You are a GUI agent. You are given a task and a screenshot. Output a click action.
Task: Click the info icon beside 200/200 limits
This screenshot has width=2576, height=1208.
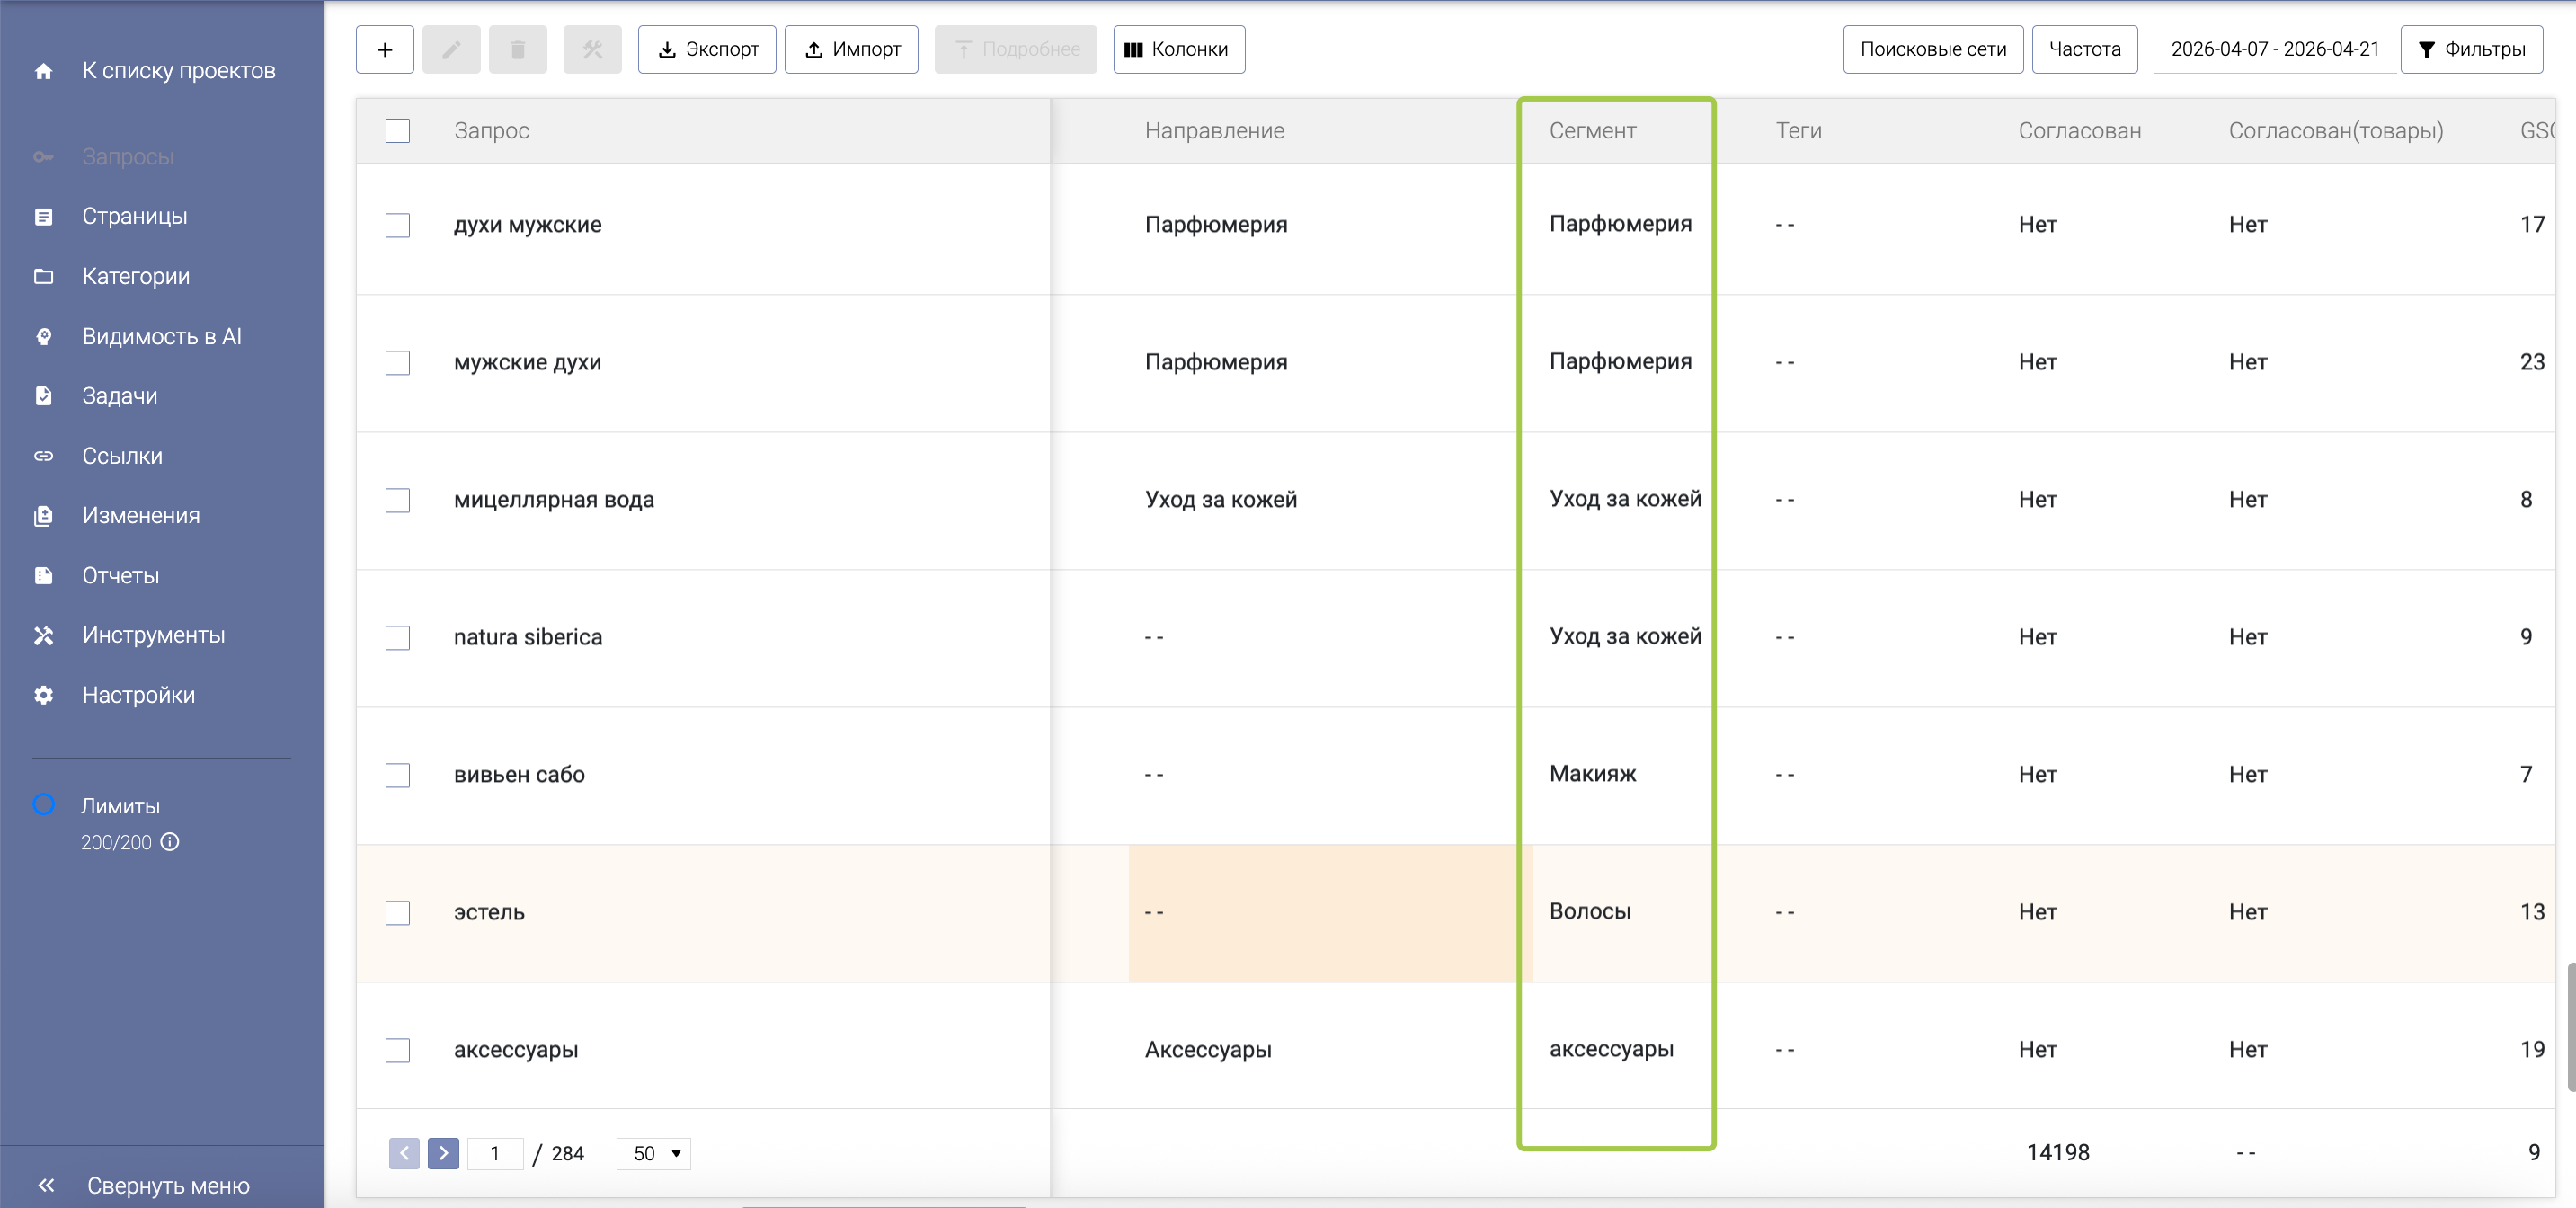point(170,842)
